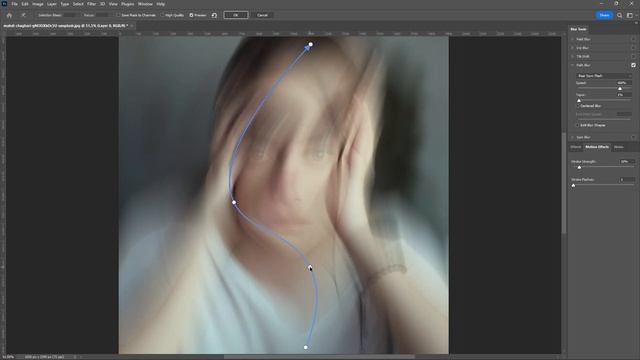Open the Focus value control

103,15
